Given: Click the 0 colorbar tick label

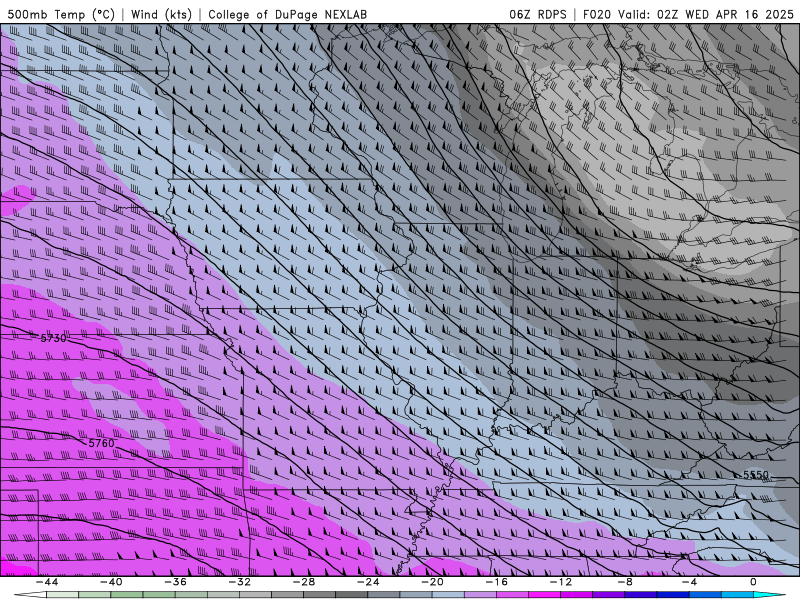Looking at the screenshot, I should [x=754, y=582].
